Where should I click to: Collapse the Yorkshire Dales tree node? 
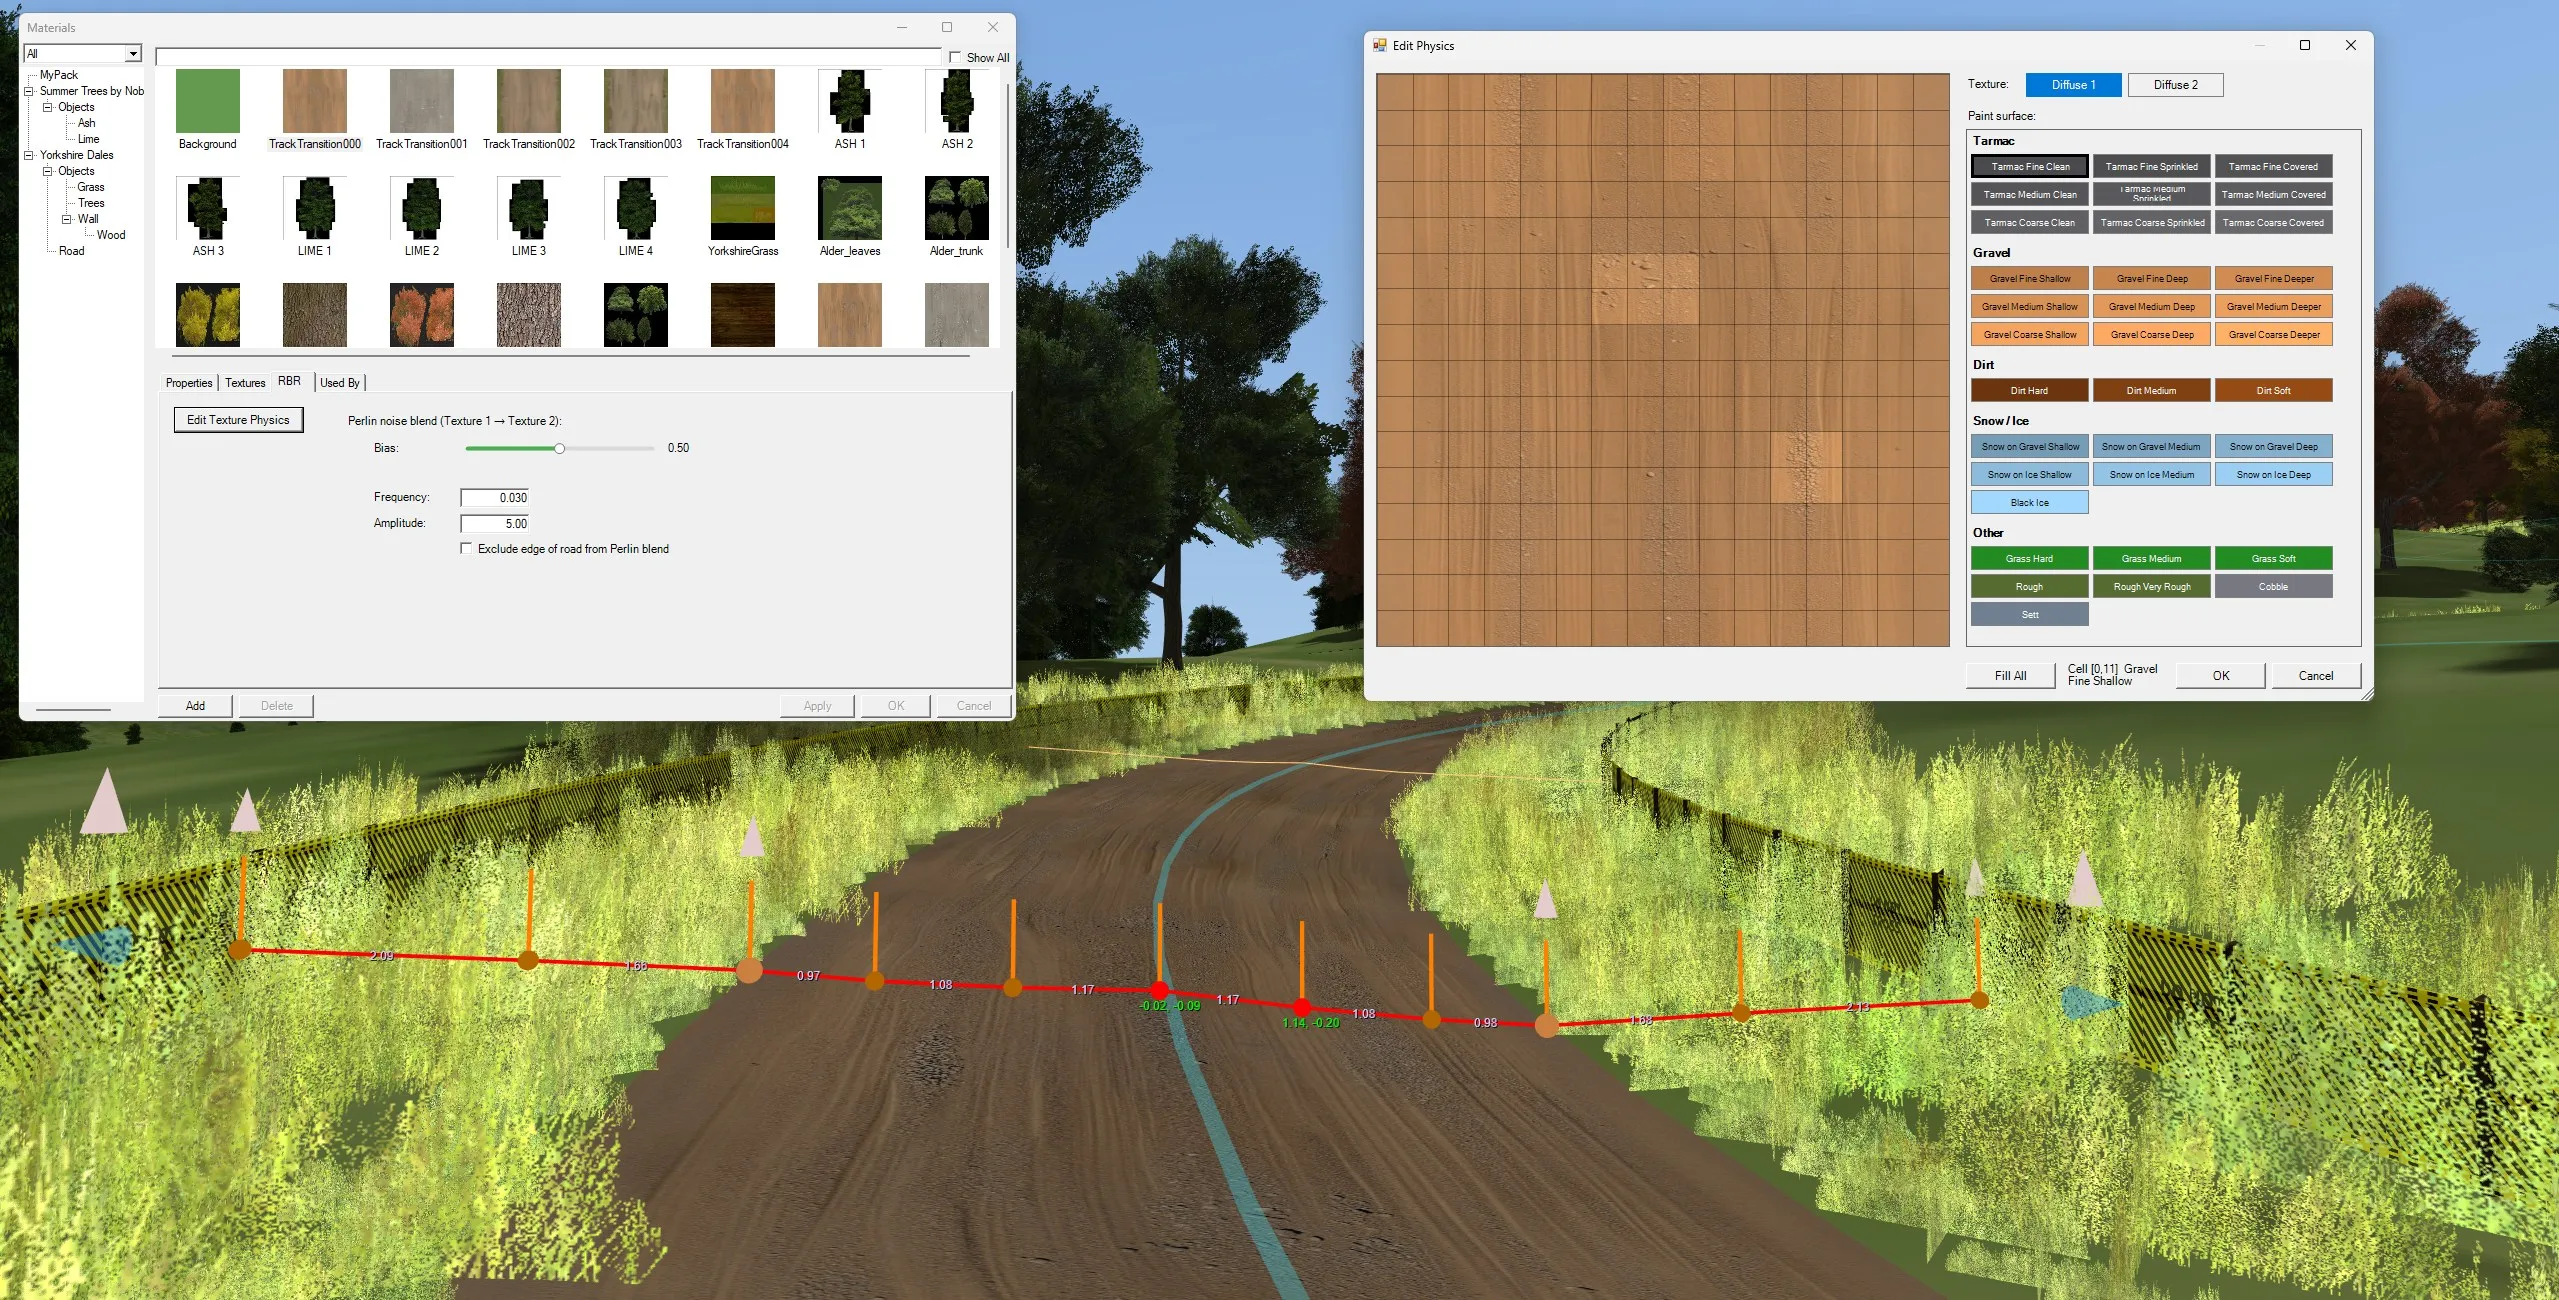click(29, 155)
